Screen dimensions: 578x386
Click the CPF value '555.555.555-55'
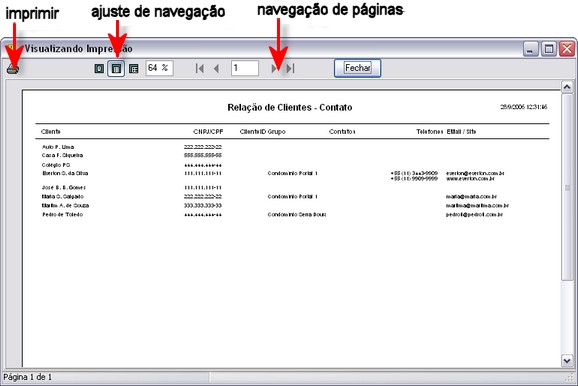(x=203, y=156)
